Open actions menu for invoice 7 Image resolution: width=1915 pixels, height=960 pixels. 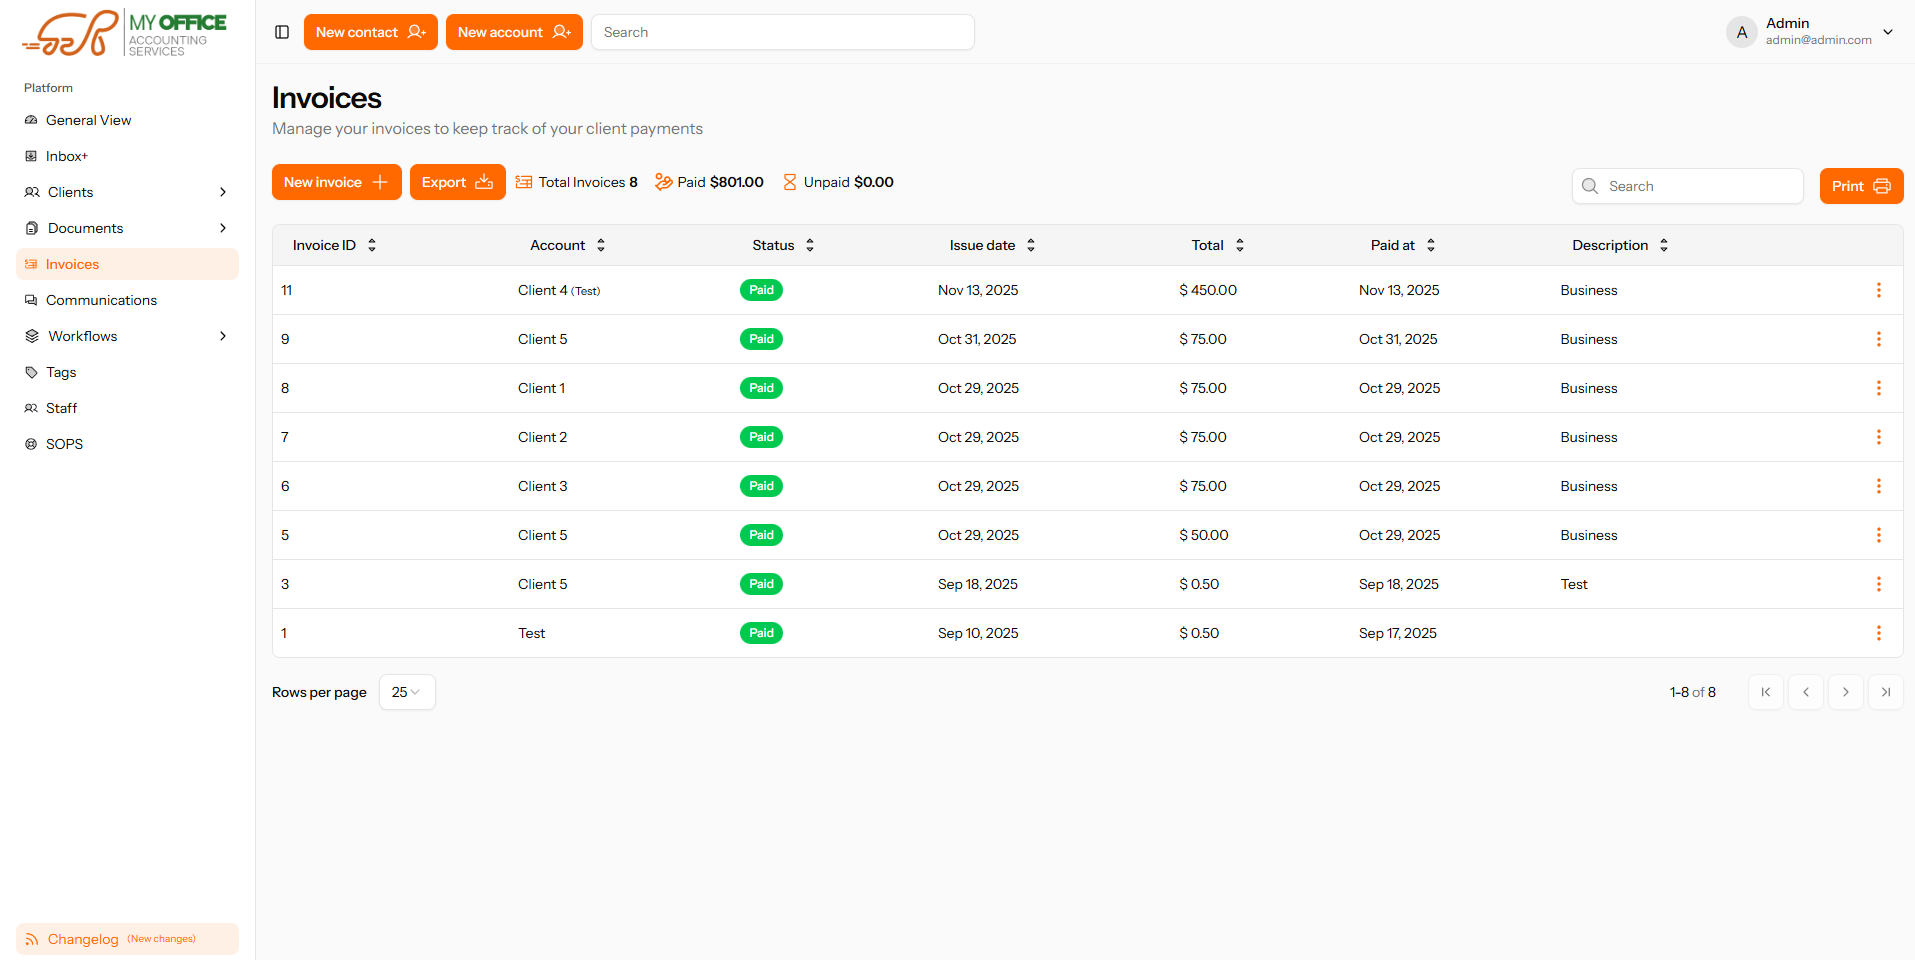coord(1878,437)
